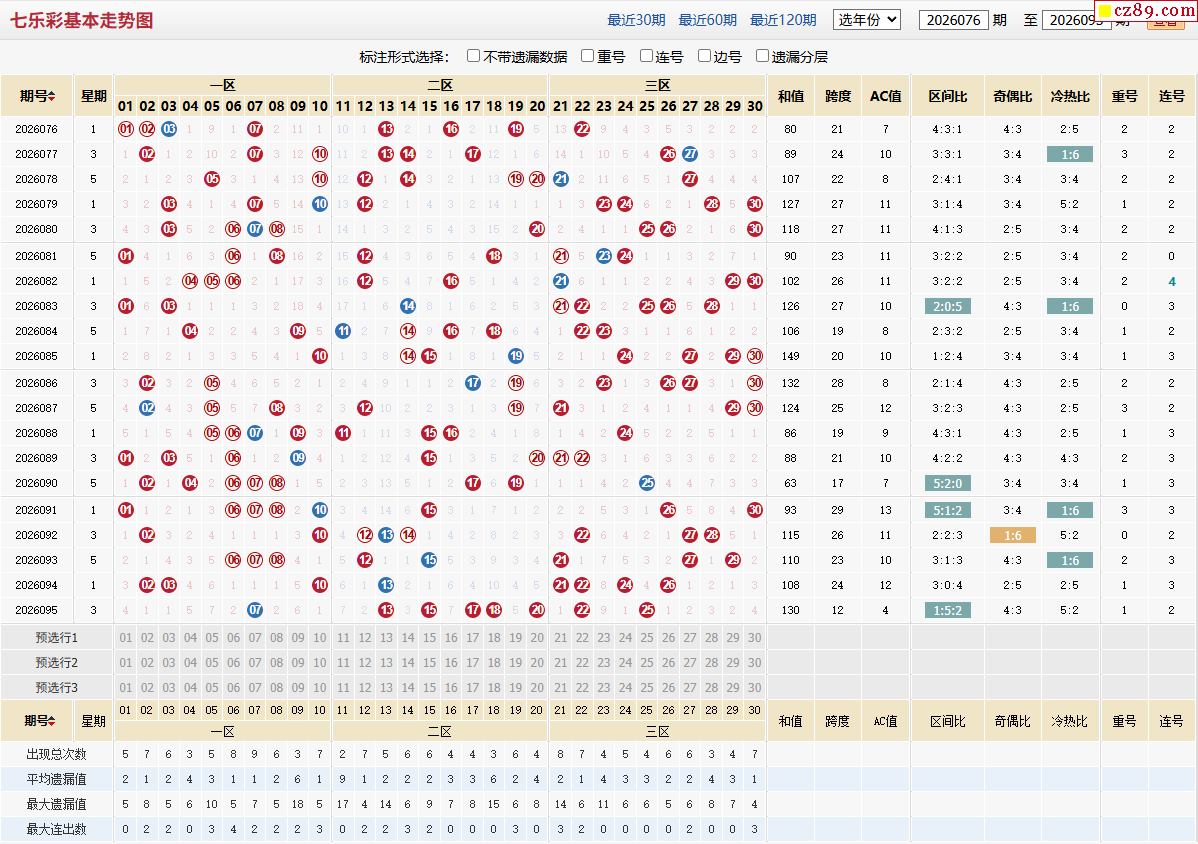Enable the 不带遗漏数据 checkbox
This screenshot has width=1198, height=844.
(474, 56)
